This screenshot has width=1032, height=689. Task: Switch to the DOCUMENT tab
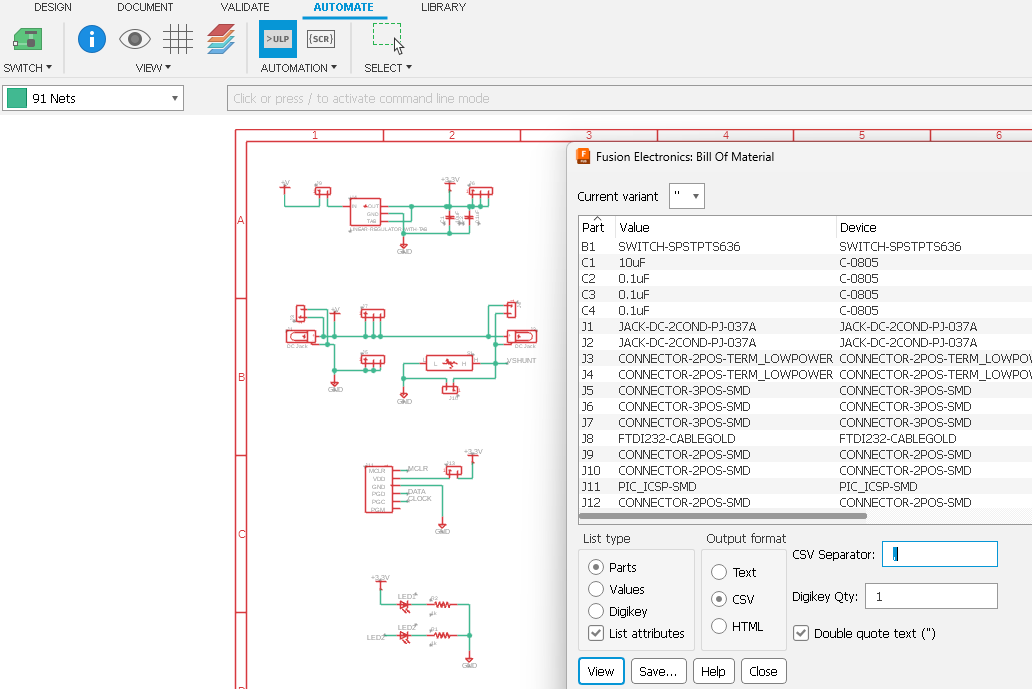tap(145, 7)
